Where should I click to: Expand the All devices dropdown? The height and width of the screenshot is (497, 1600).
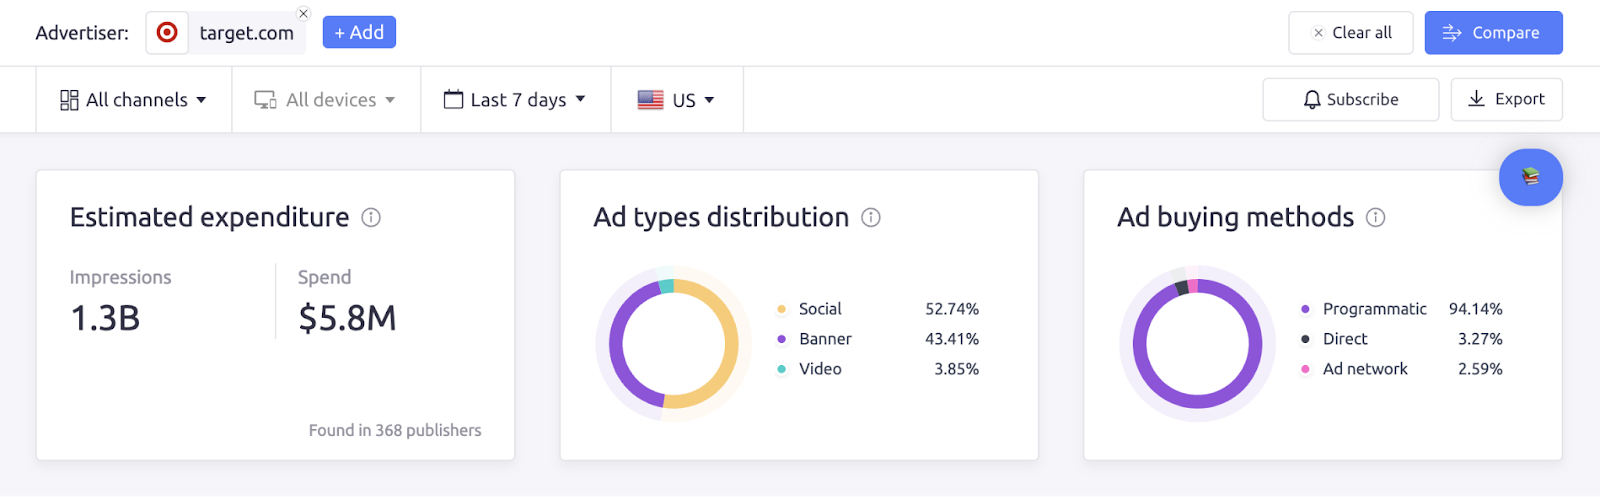pyautogui.click(x=326, y=100)
